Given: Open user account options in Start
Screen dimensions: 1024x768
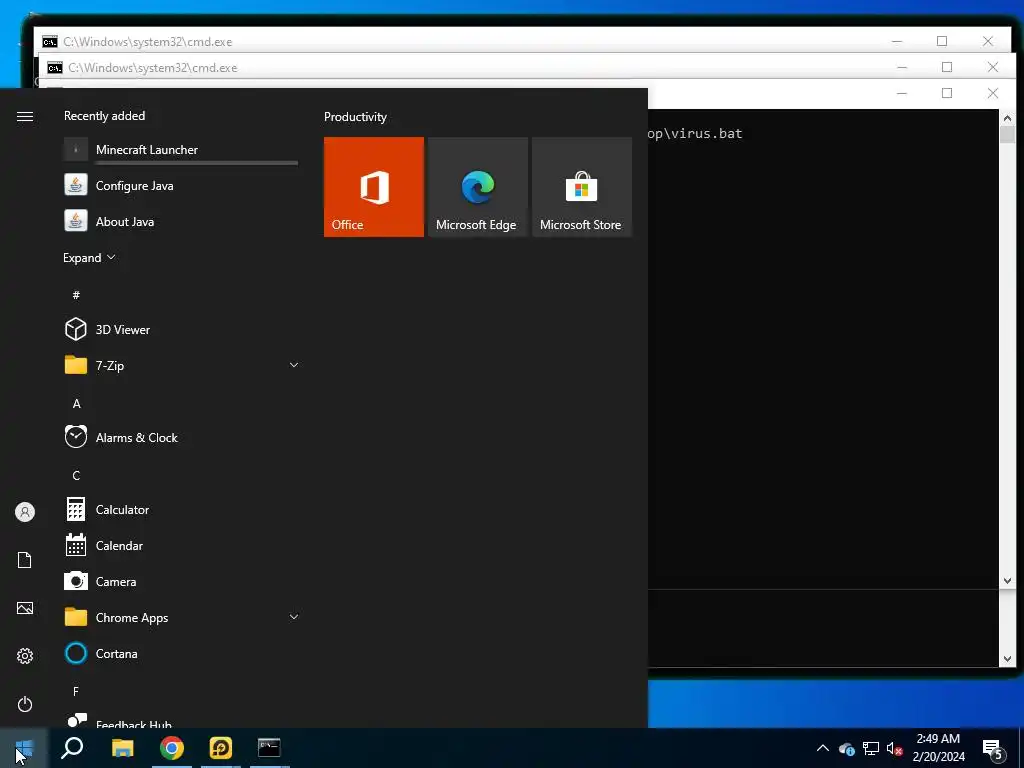Looking at the screenshot, I should click(25, 512).
